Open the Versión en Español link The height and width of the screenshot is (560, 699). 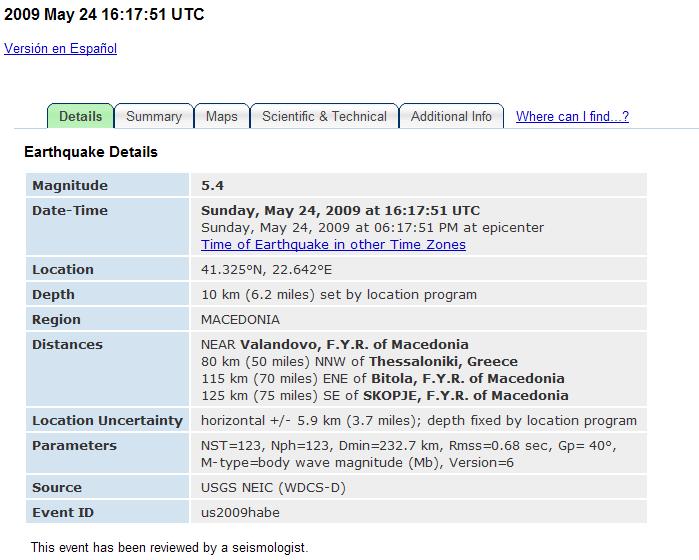[x=61, y=48]
